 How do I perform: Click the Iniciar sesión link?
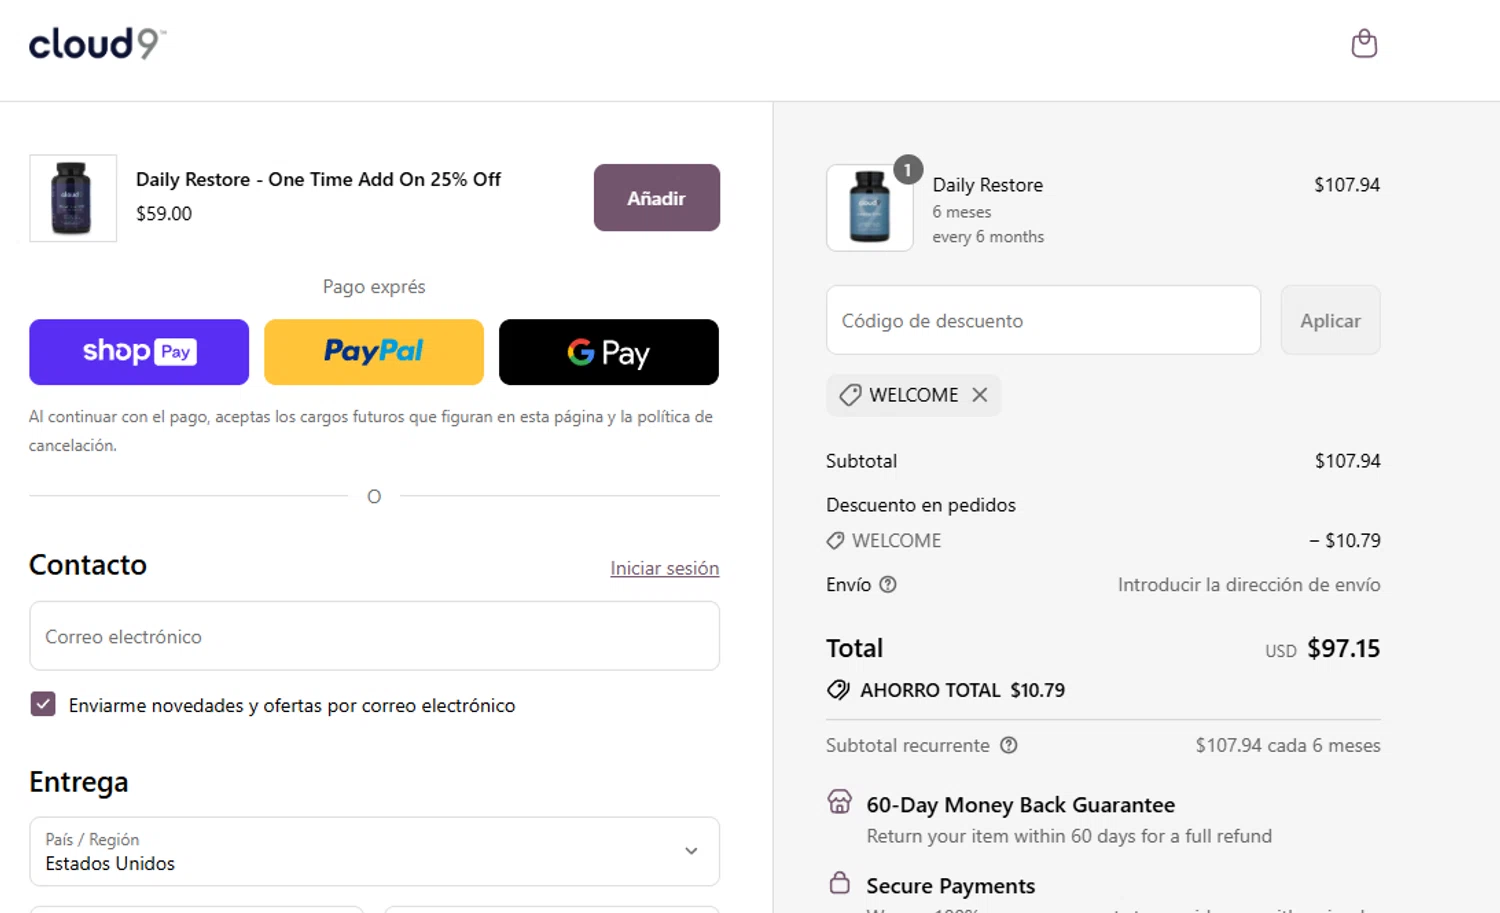(x=665, y=568)
